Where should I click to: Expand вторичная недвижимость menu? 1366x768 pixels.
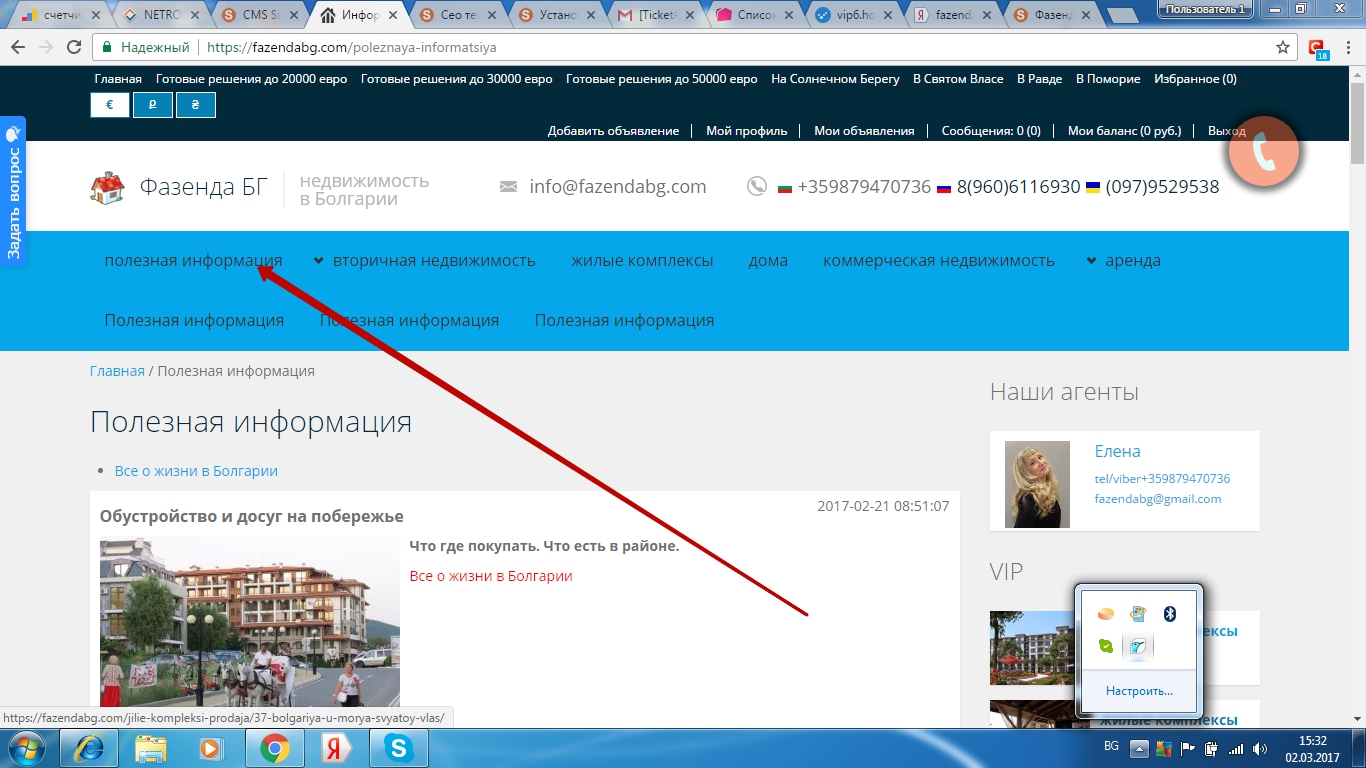coord(425,260)
